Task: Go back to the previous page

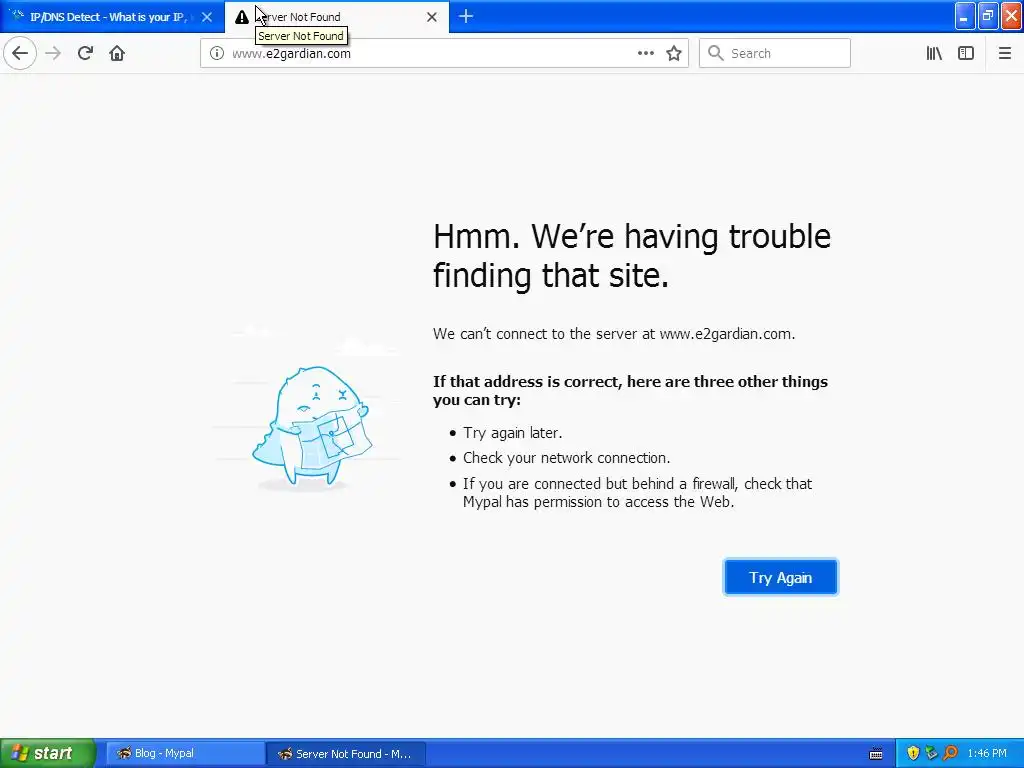Action: pos(20,54)
